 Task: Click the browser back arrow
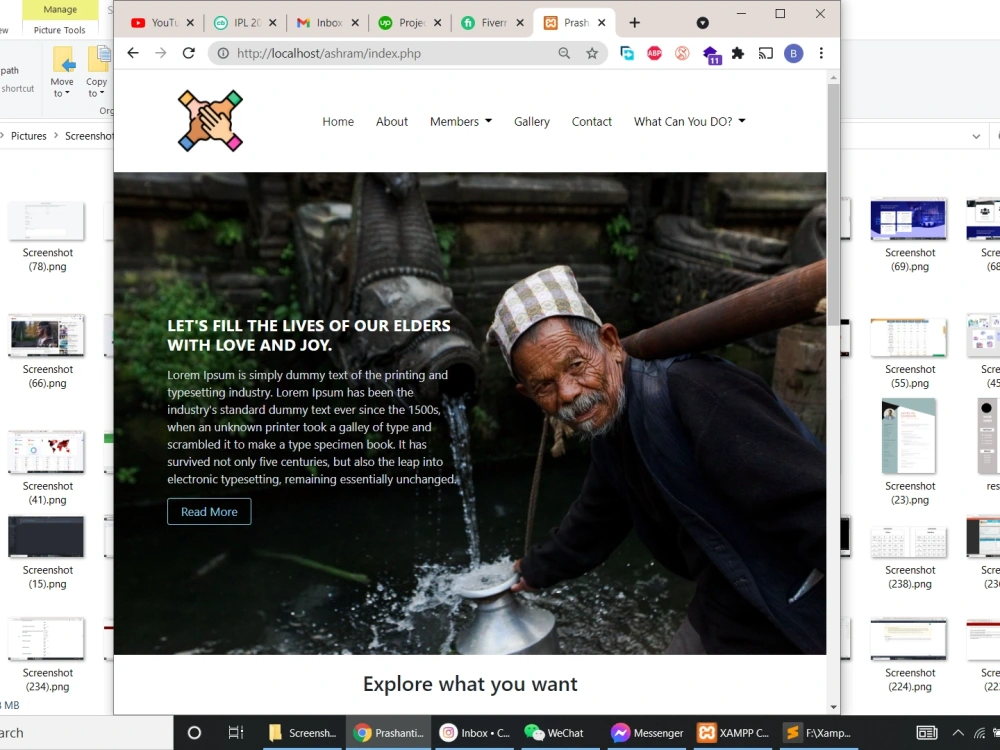133,53
